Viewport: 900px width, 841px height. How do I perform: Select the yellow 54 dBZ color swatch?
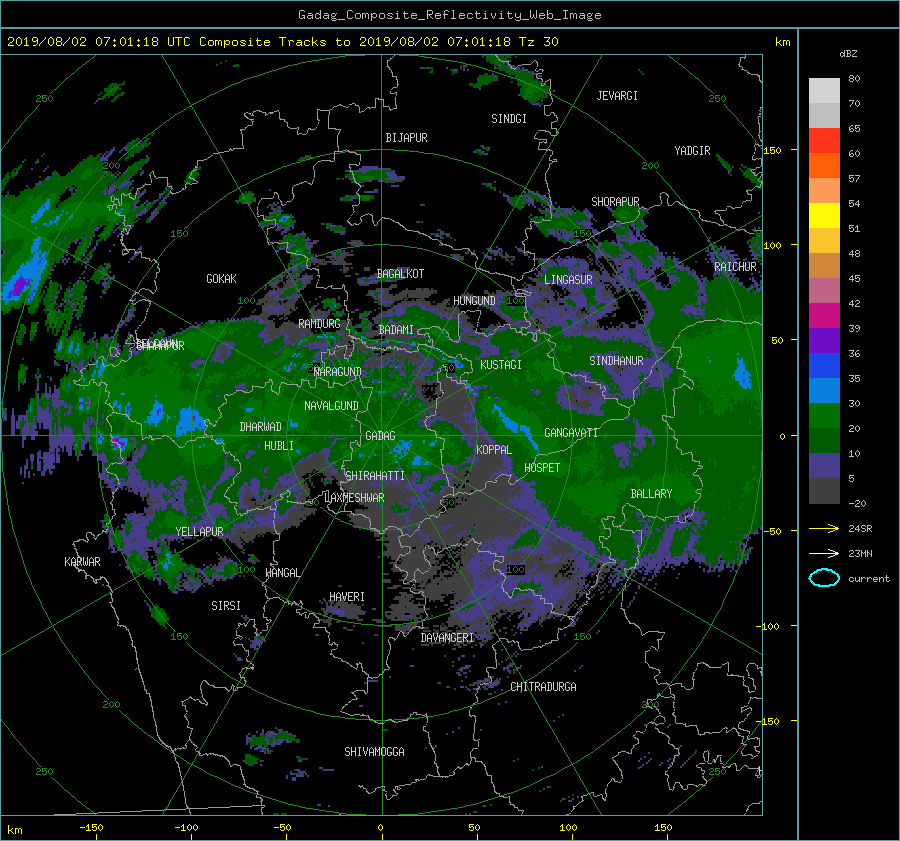click(x=824, y=216)
